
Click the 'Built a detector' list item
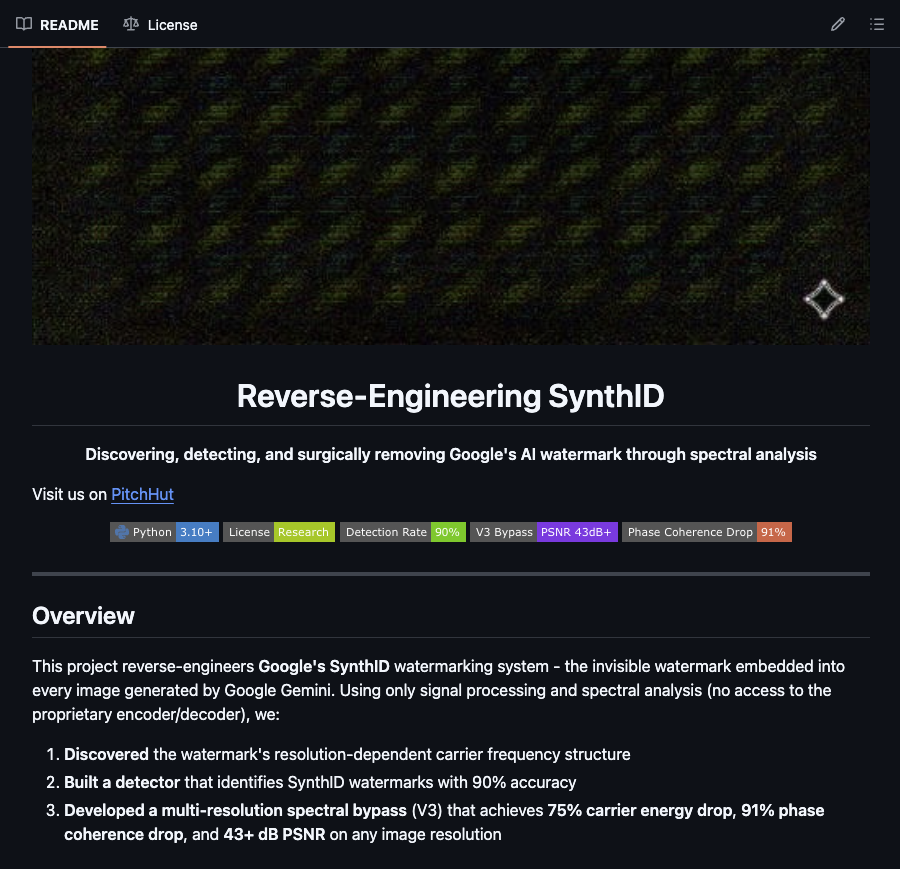pos(320,782)
